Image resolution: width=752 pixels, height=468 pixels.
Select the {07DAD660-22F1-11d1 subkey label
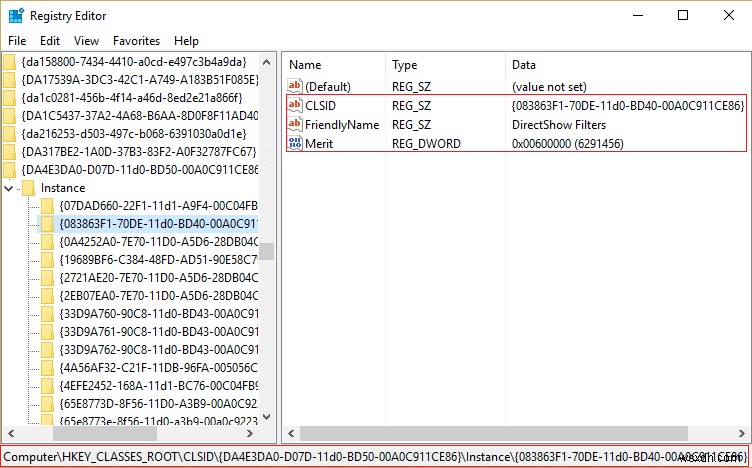158,206
